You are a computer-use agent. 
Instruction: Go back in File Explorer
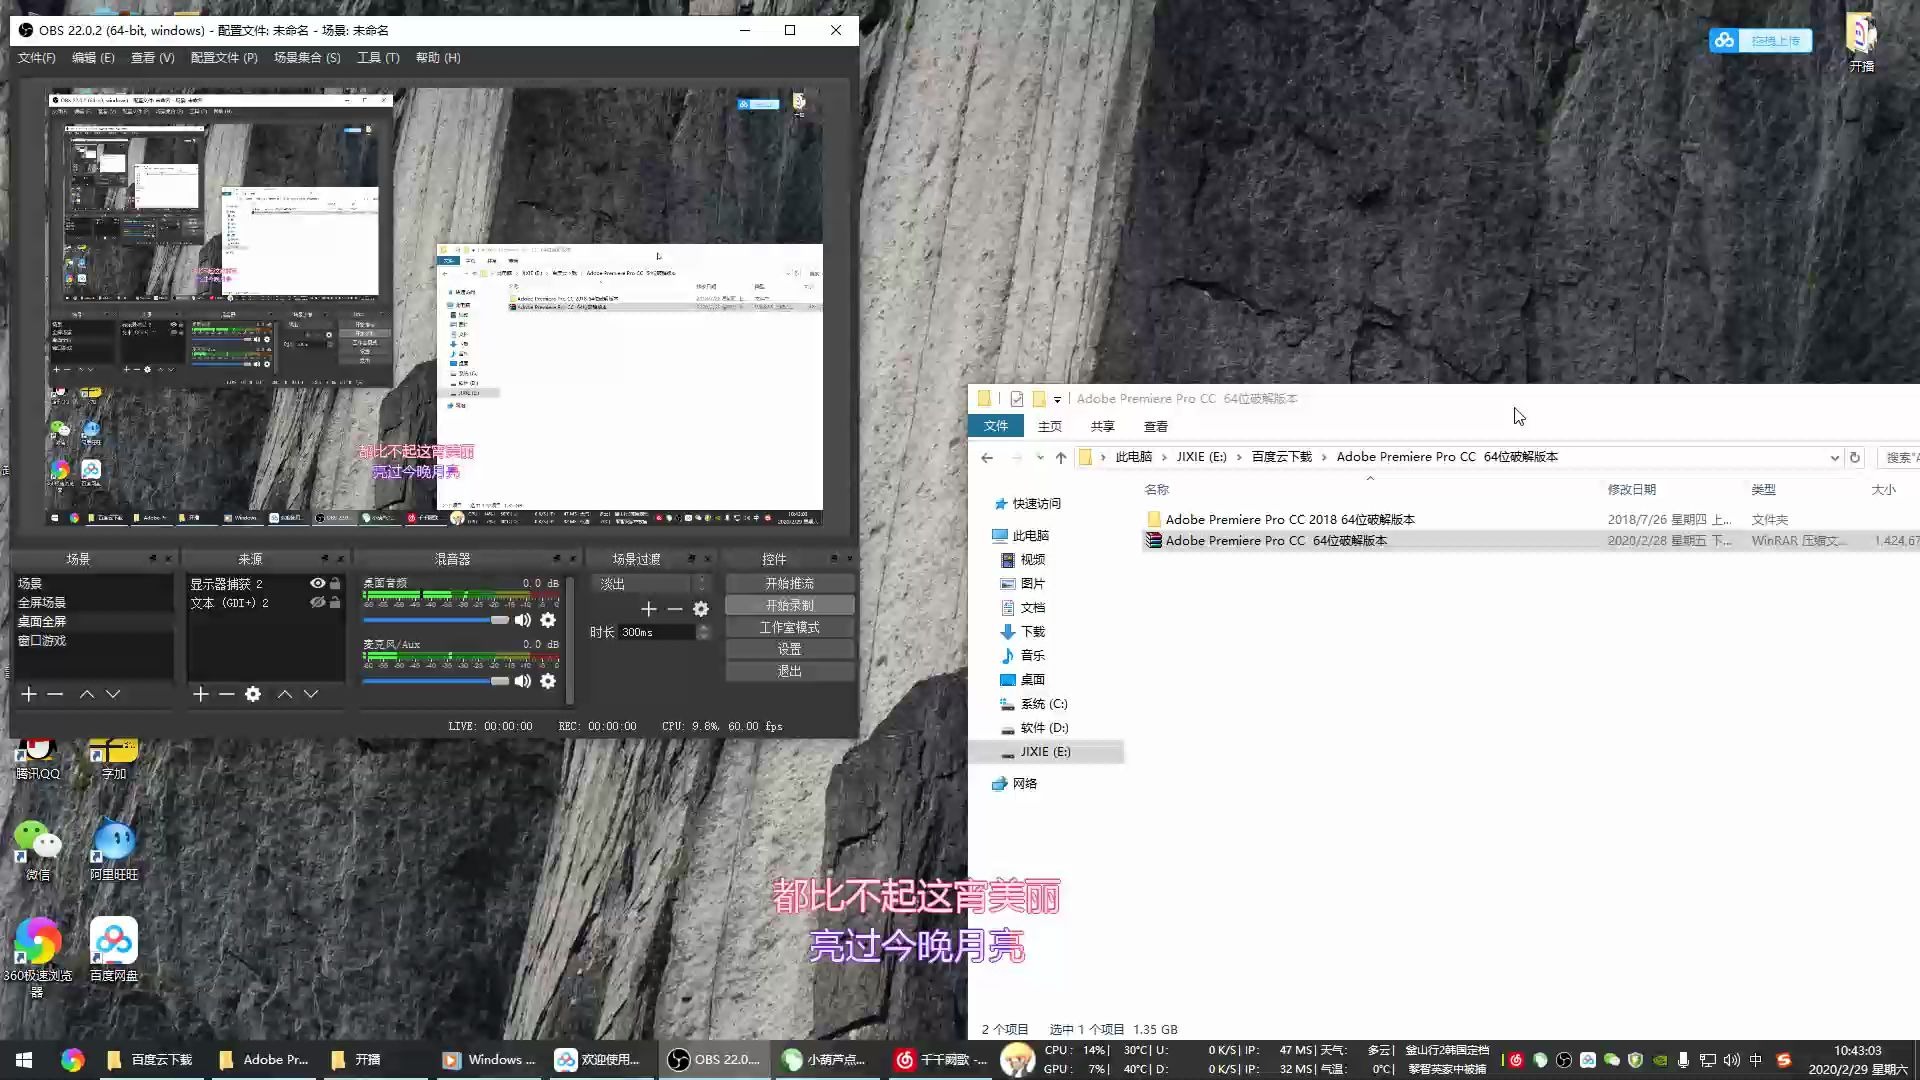(987, 457)
